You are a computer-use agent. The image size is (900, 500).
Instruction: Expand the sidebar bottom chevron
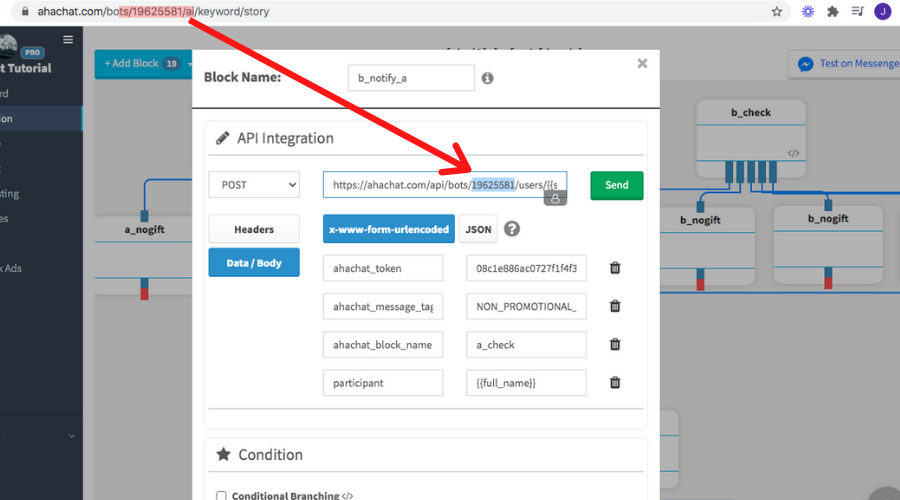tap(71, 436)
